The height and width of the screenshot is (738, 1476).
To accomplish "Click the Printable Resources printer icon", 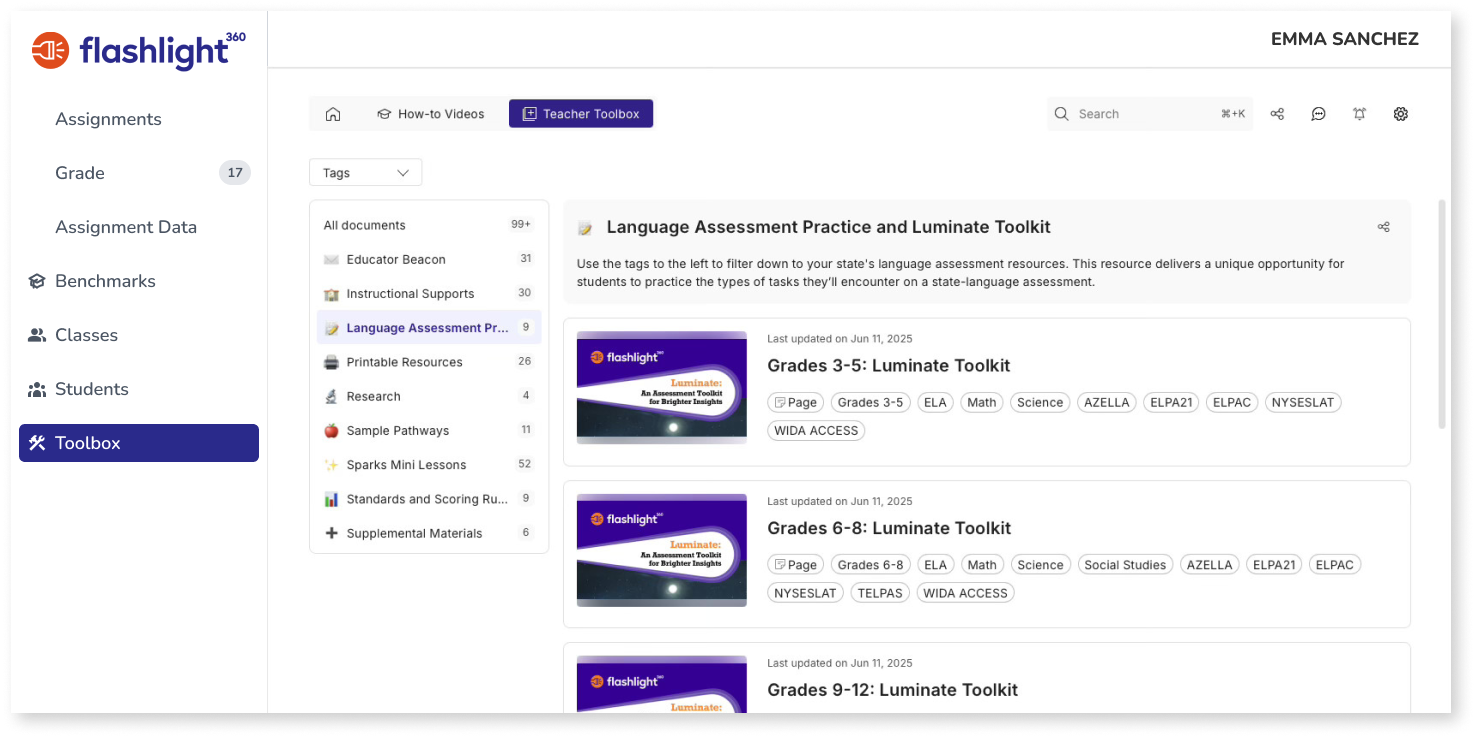I will [331, 362].
